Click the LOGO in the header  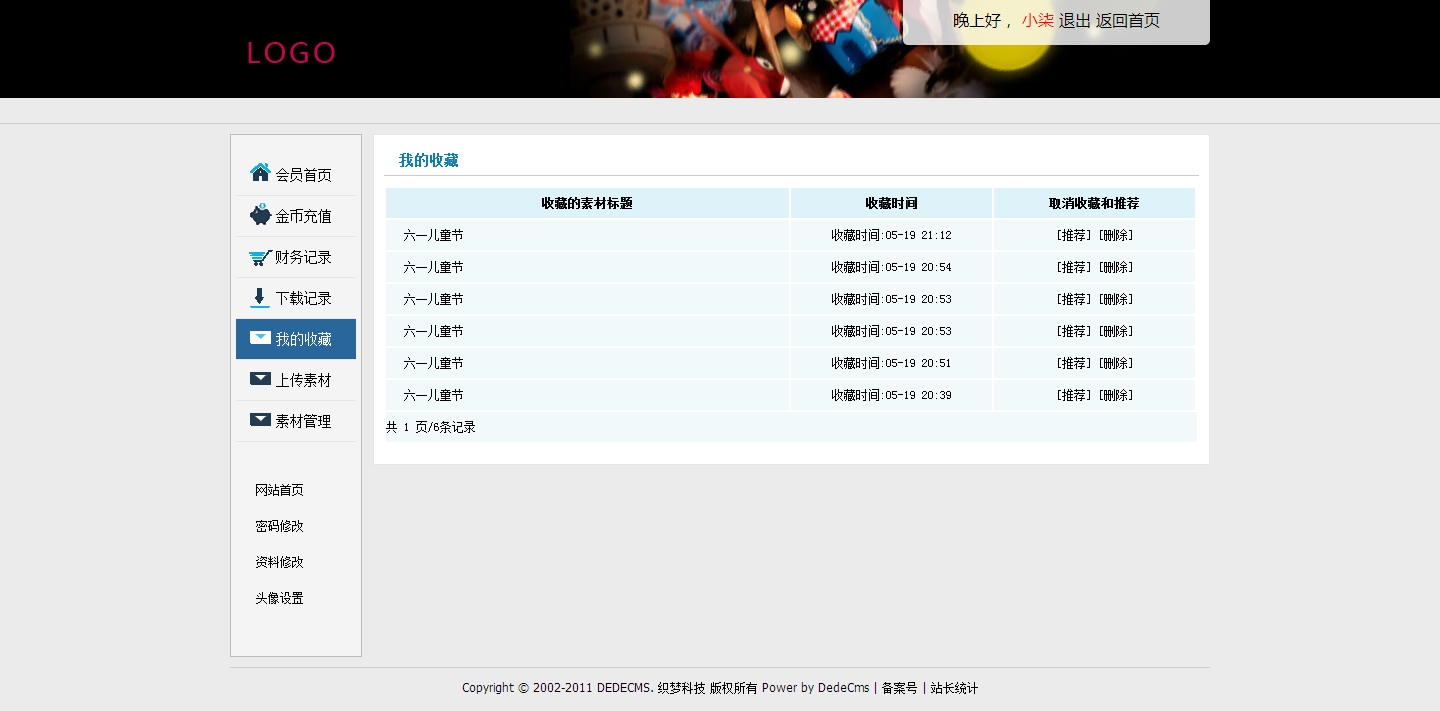click(291, 53)
